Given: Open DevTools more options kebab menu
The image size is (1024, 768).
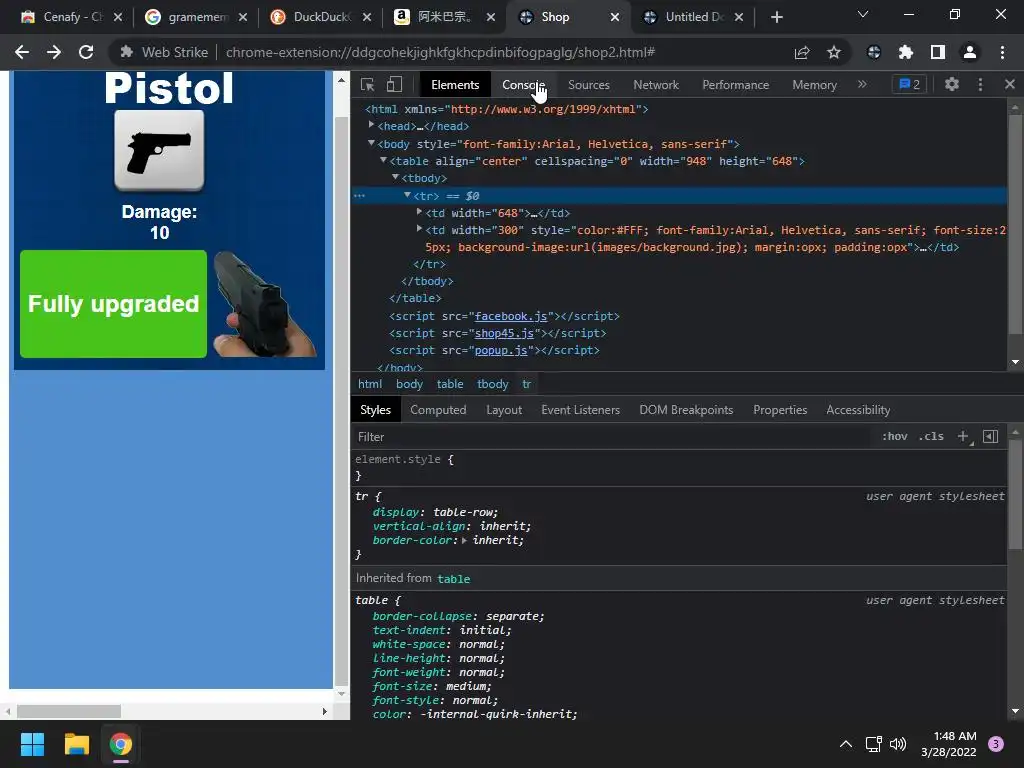Looking at the screenshot, I should click(980, 84).
